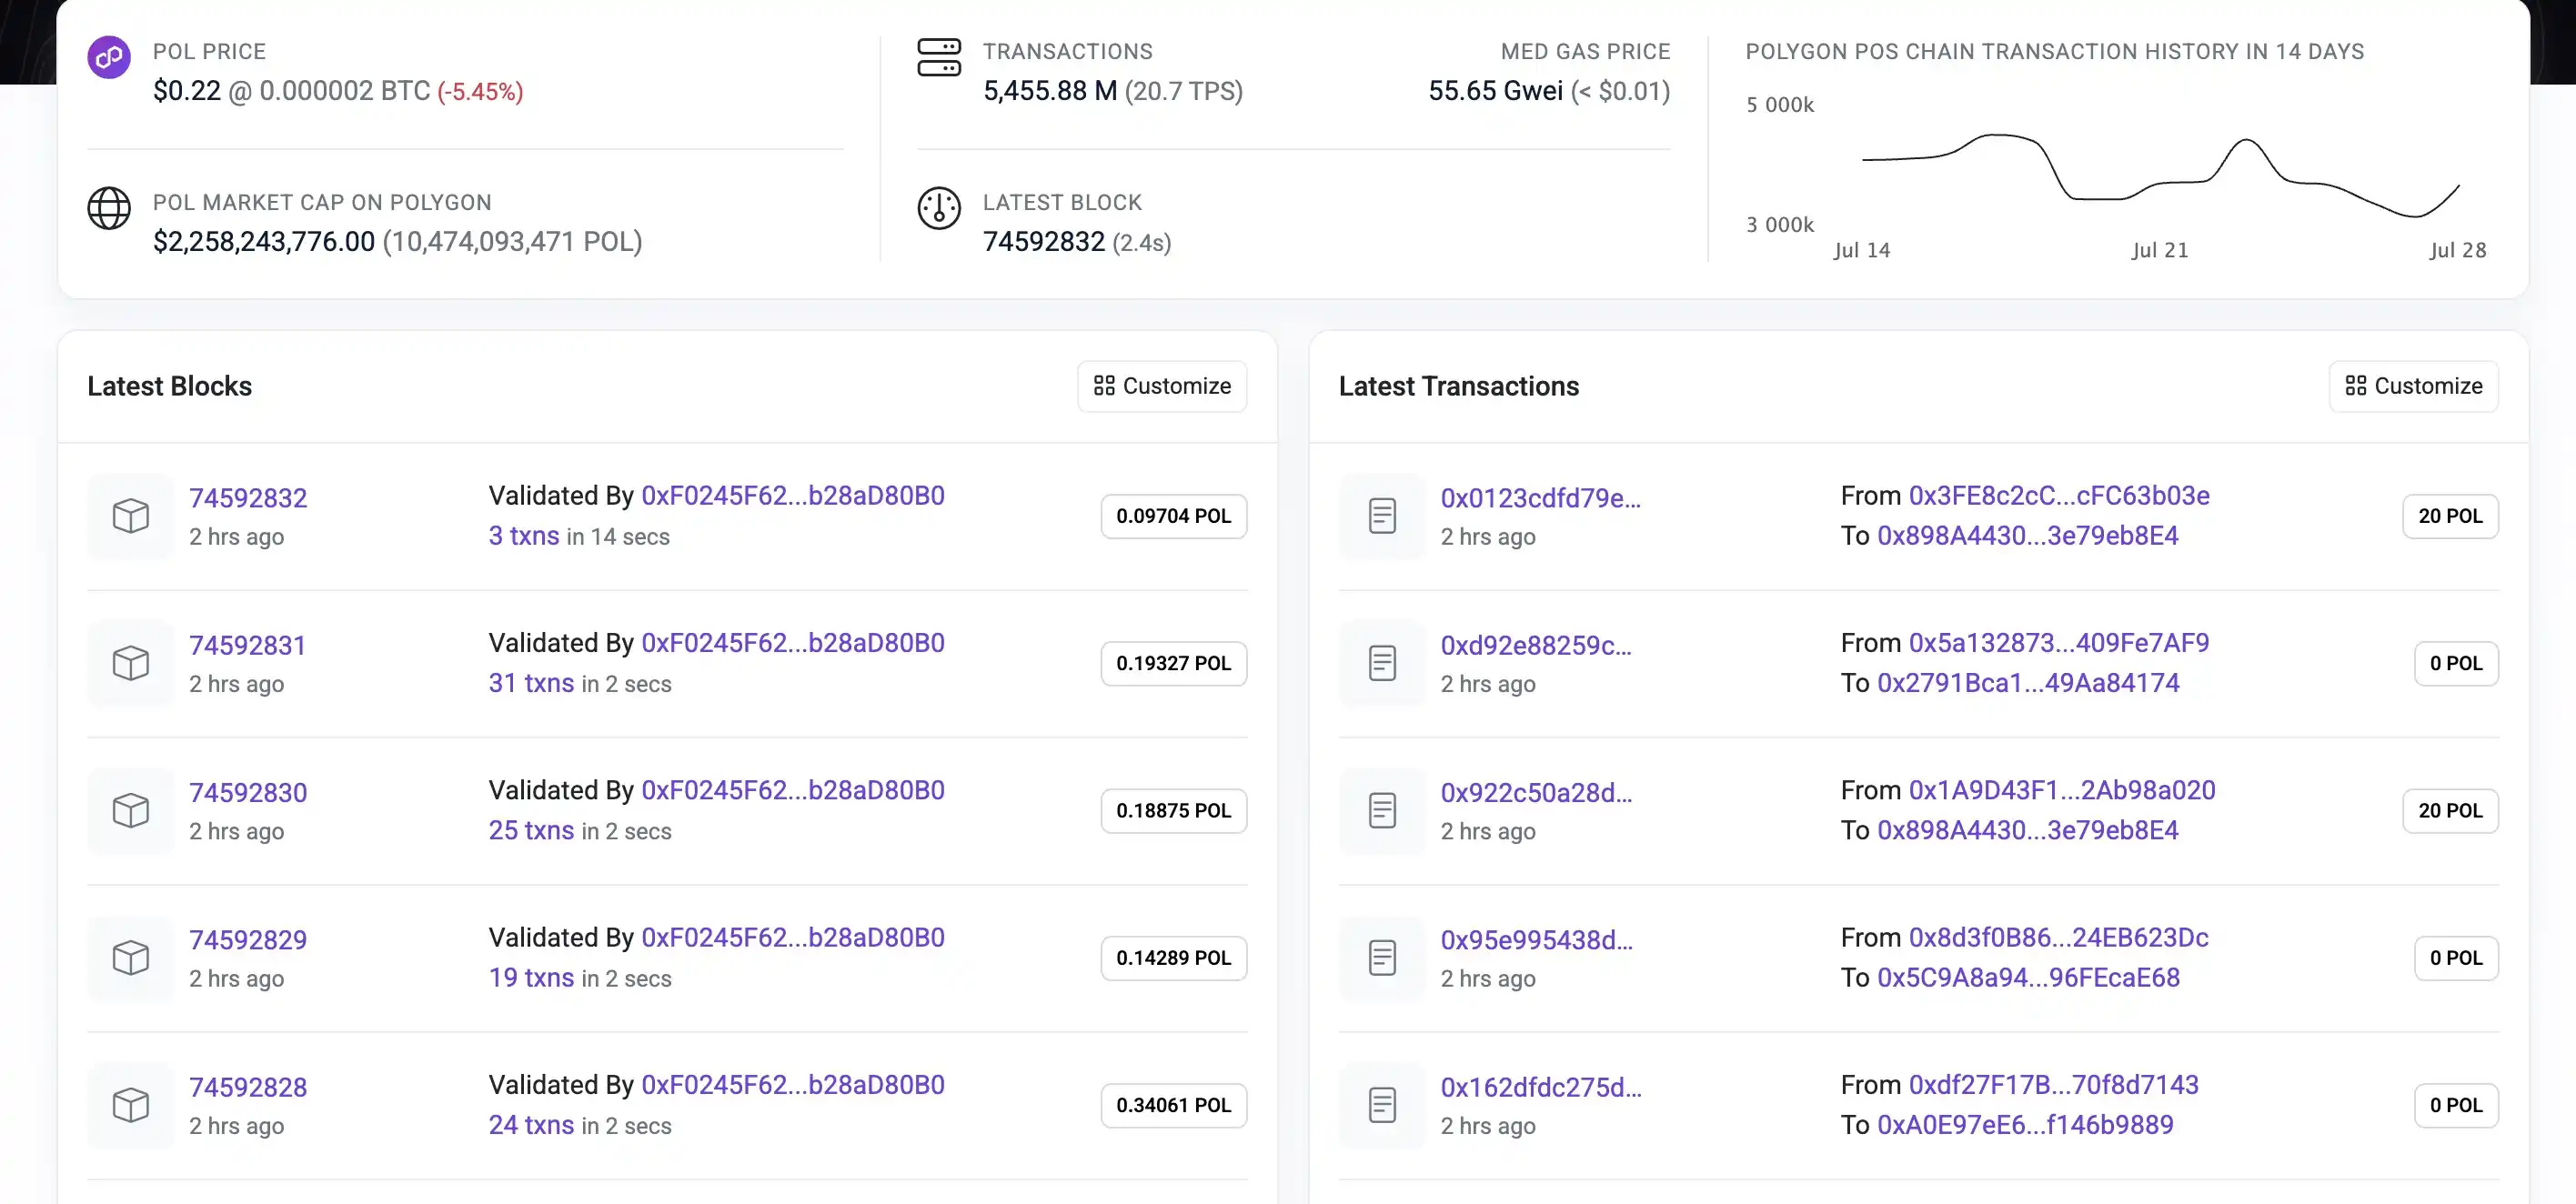Click the purple POL token logo icon
This screenshot has height=1204, width=2576.
(109, 58)
